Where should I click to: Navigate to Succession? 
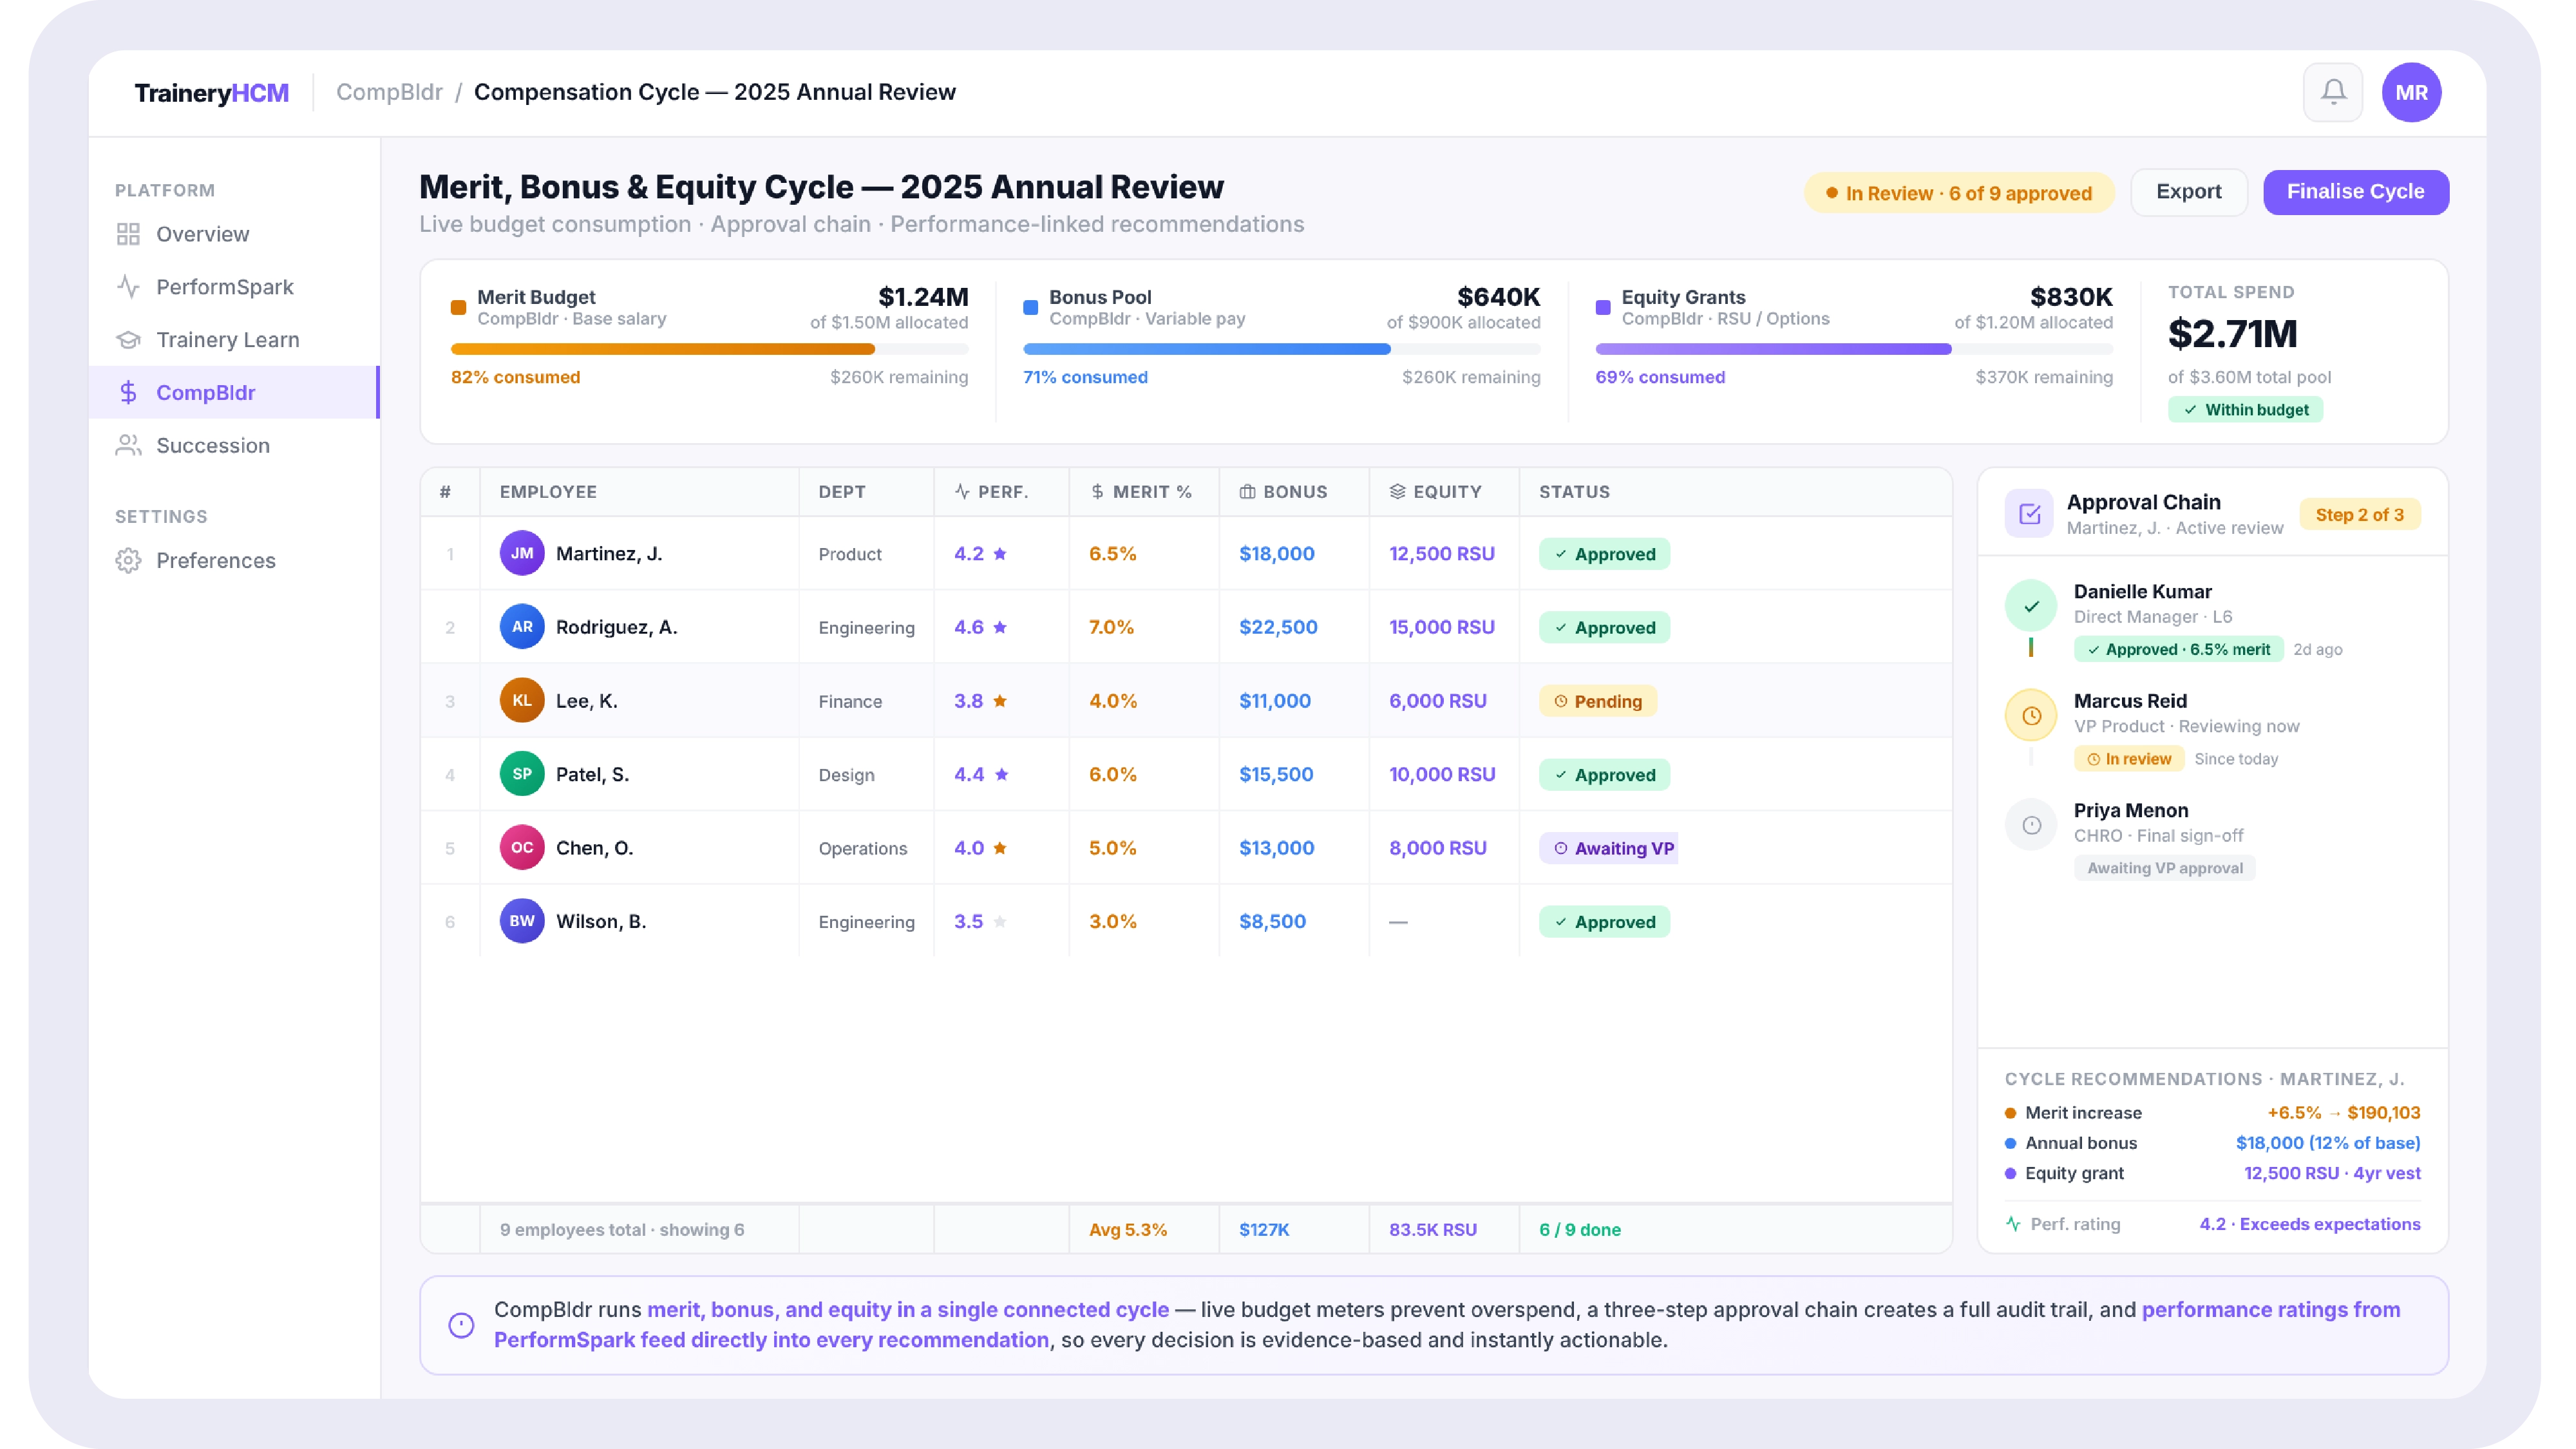tap(234, 446)
